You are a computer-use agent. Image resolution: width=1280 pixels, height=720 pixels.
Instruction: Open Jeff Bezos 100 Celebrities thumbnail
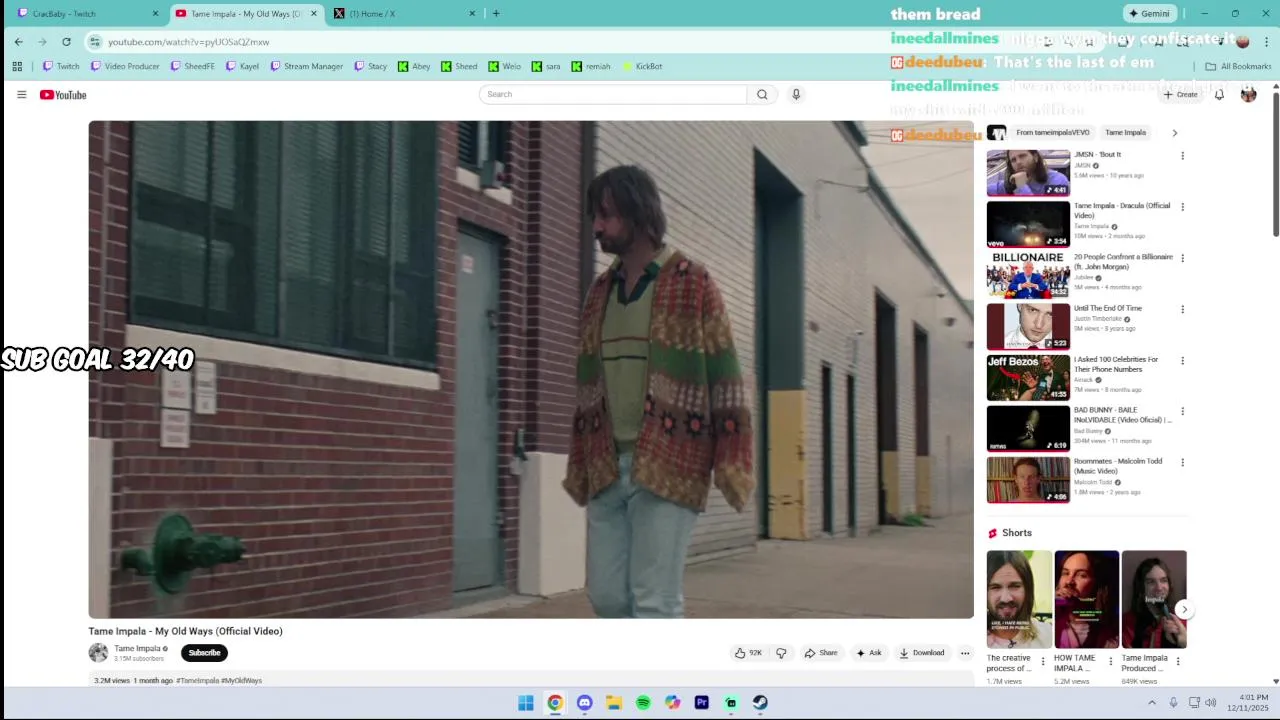pyautogui.click(x=1028, y=378)
